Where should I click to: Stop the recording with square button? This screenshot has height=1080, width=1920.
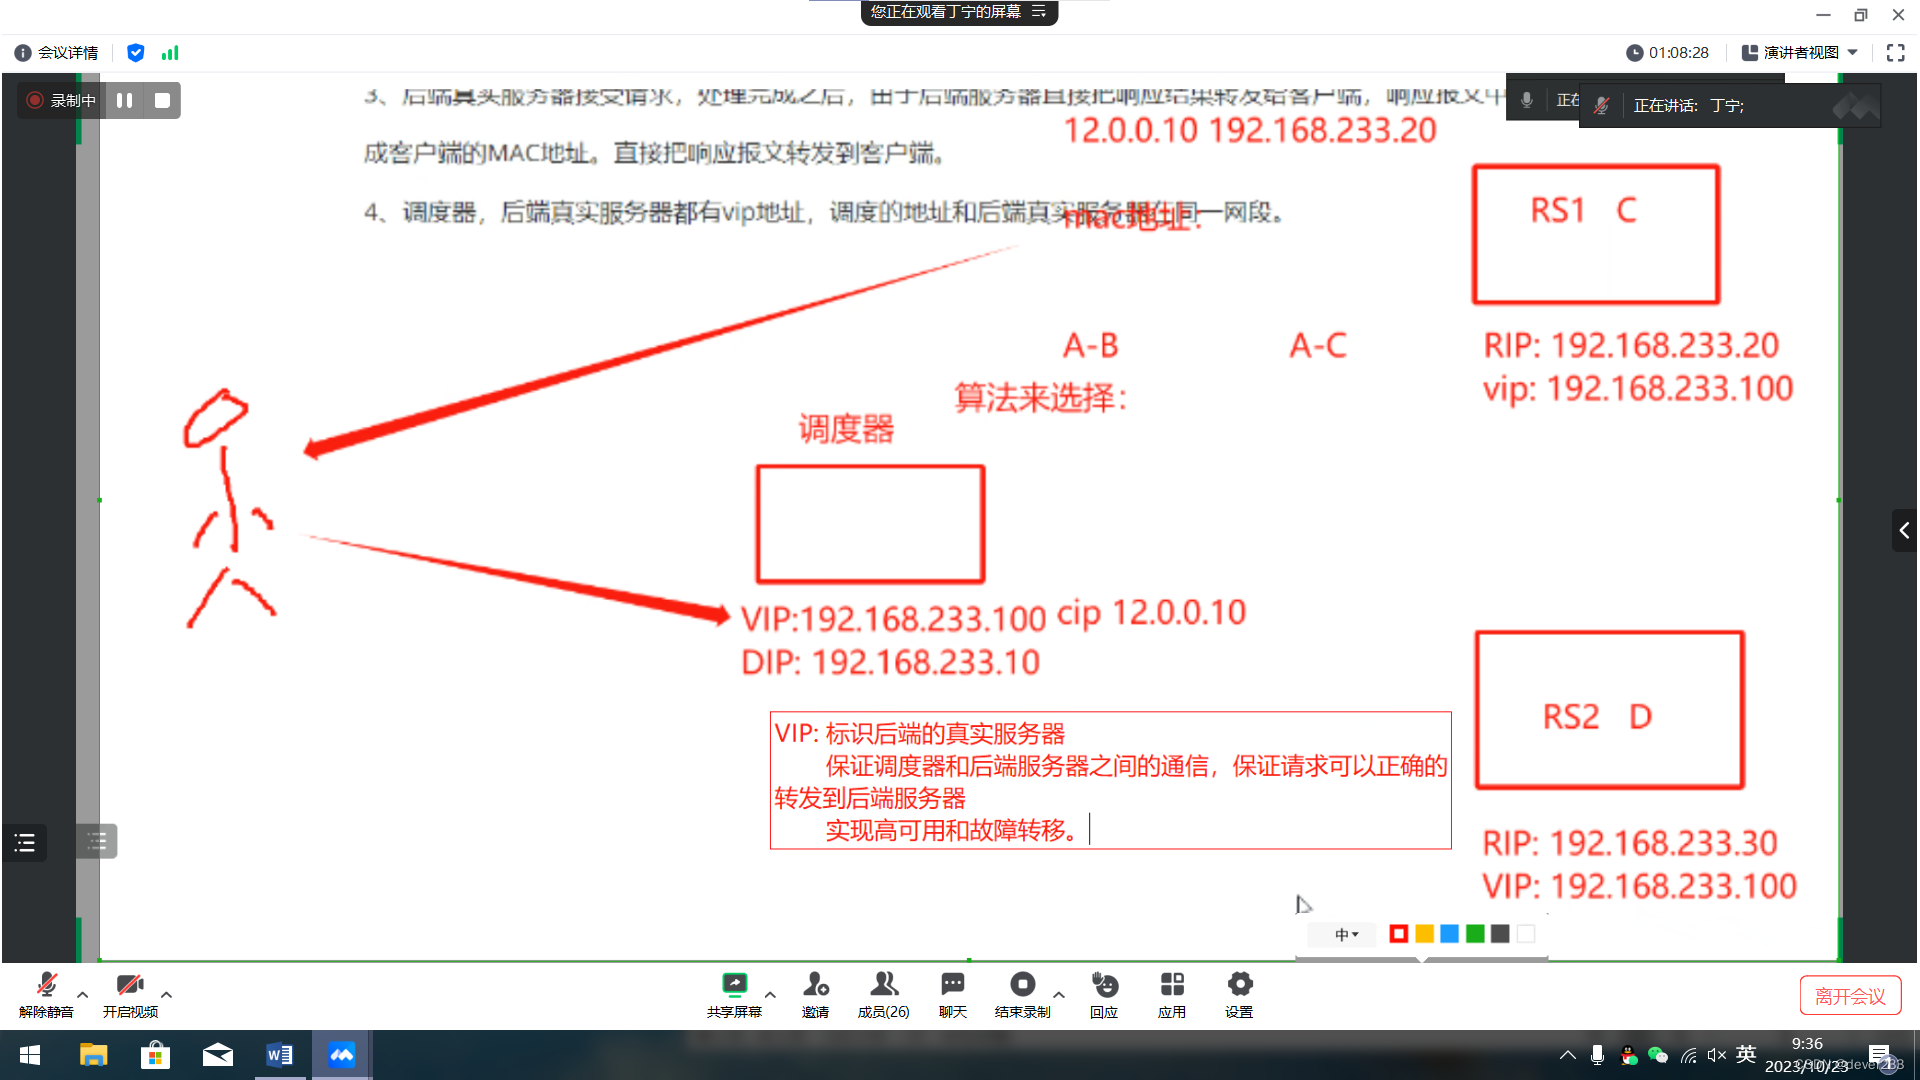(x=162, y=100)
